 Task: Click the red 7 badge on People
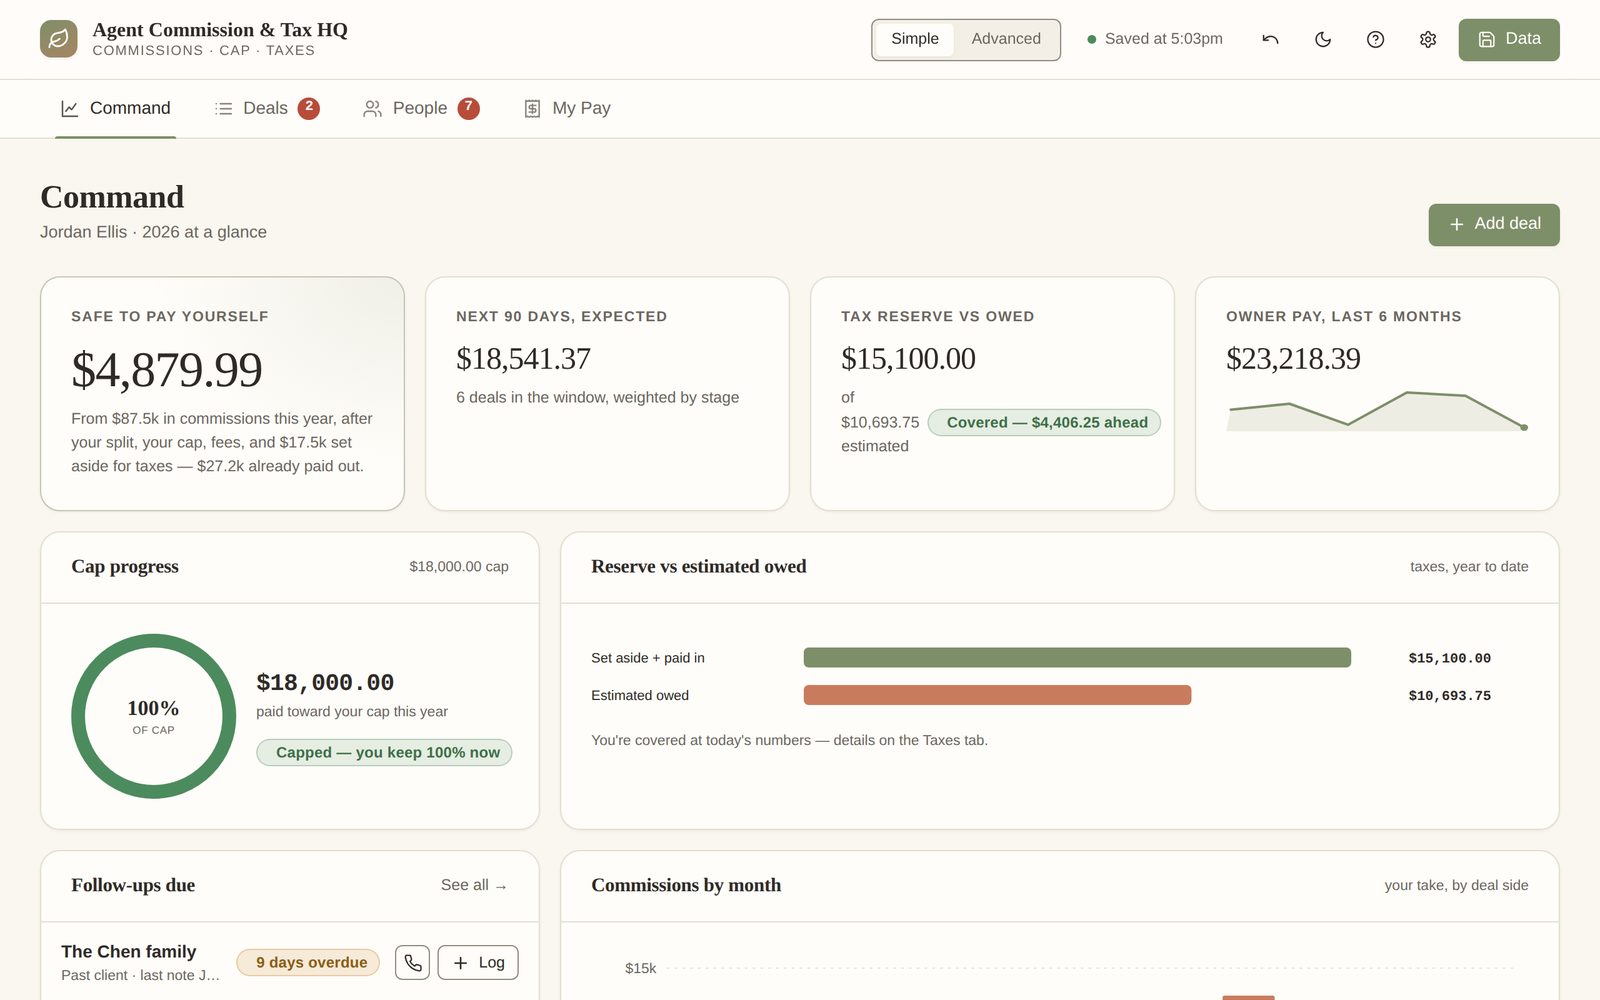point(469,108)
